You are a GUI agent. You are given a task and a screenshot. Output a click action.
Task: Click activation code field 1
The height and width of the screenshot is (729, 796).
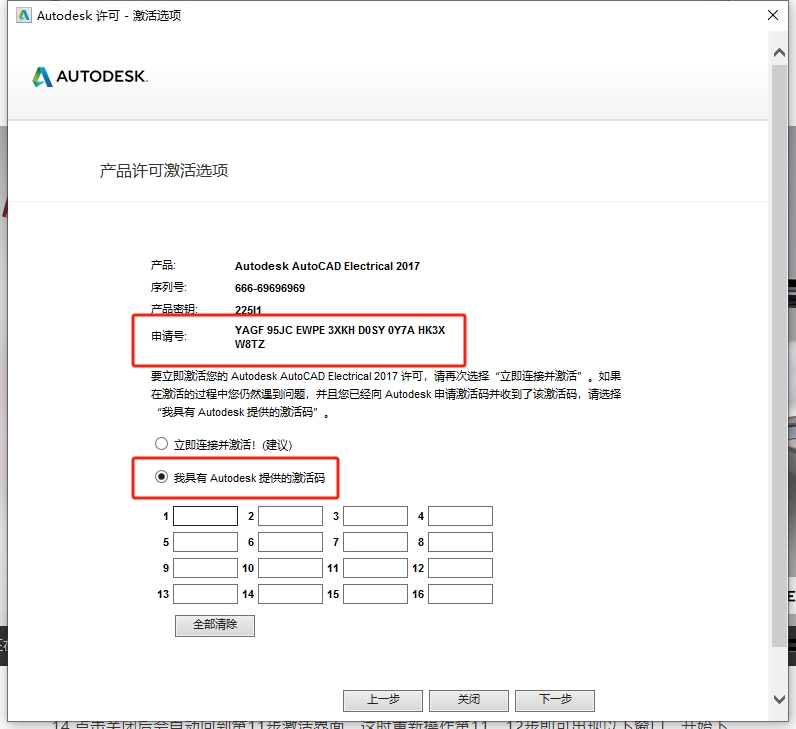click(206, 516)
